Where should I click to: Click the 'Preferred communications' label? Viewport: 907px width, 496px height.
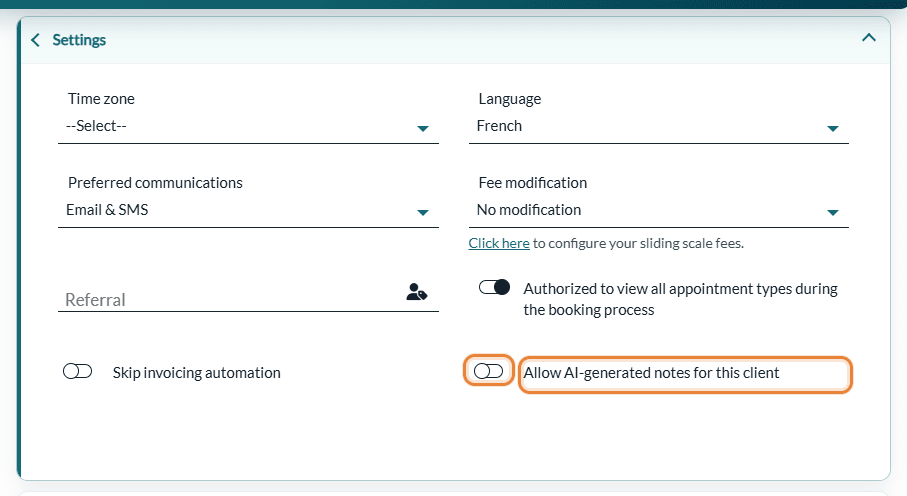[155, 183]
